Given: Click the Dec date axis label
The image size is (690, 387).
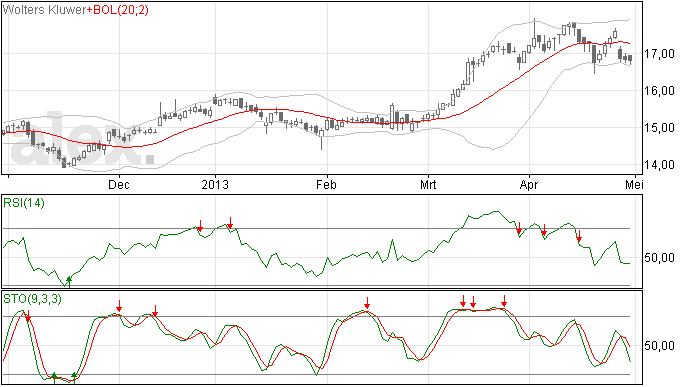Looking at the screenshot, I should 119,184.
